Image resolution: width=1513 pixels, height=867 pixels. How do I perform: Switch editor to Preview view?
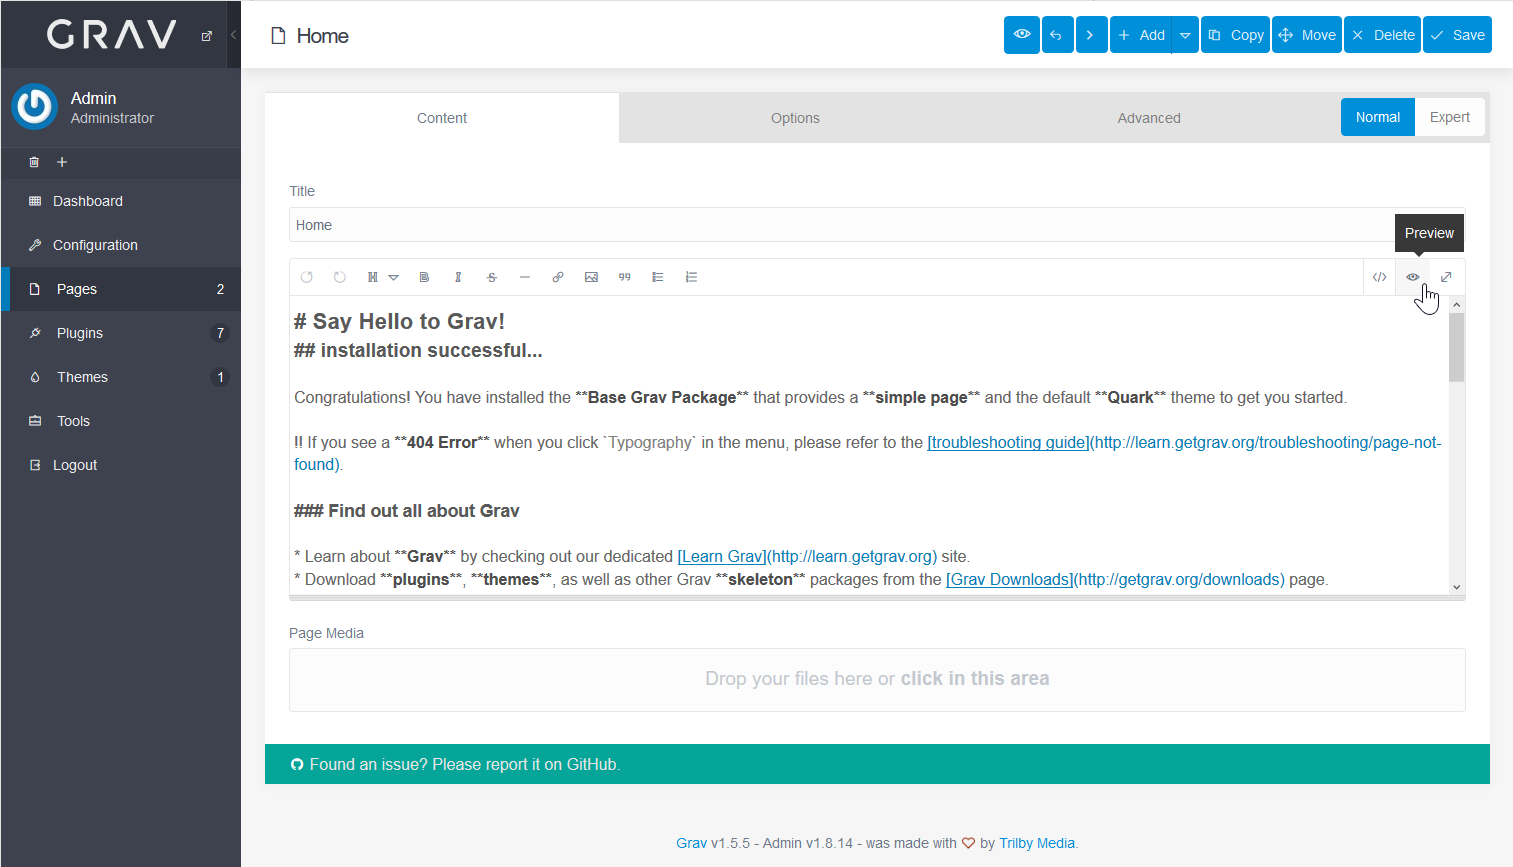point(1412,277)
